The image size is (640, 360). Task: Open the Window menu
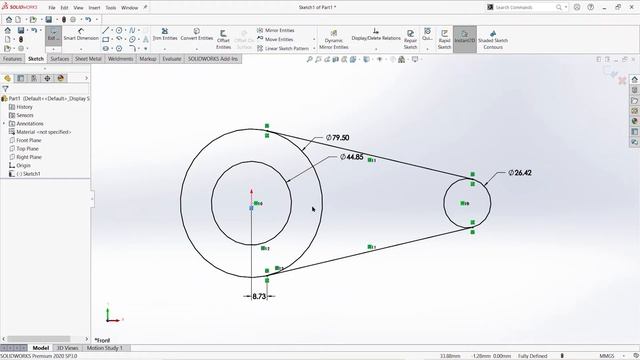[129, 7]
